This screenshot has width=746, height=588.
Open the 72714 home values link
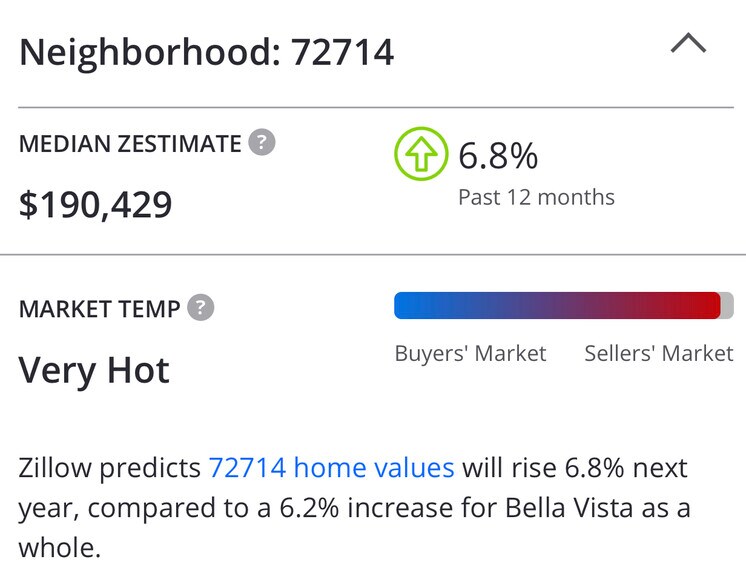click(331, 468)
